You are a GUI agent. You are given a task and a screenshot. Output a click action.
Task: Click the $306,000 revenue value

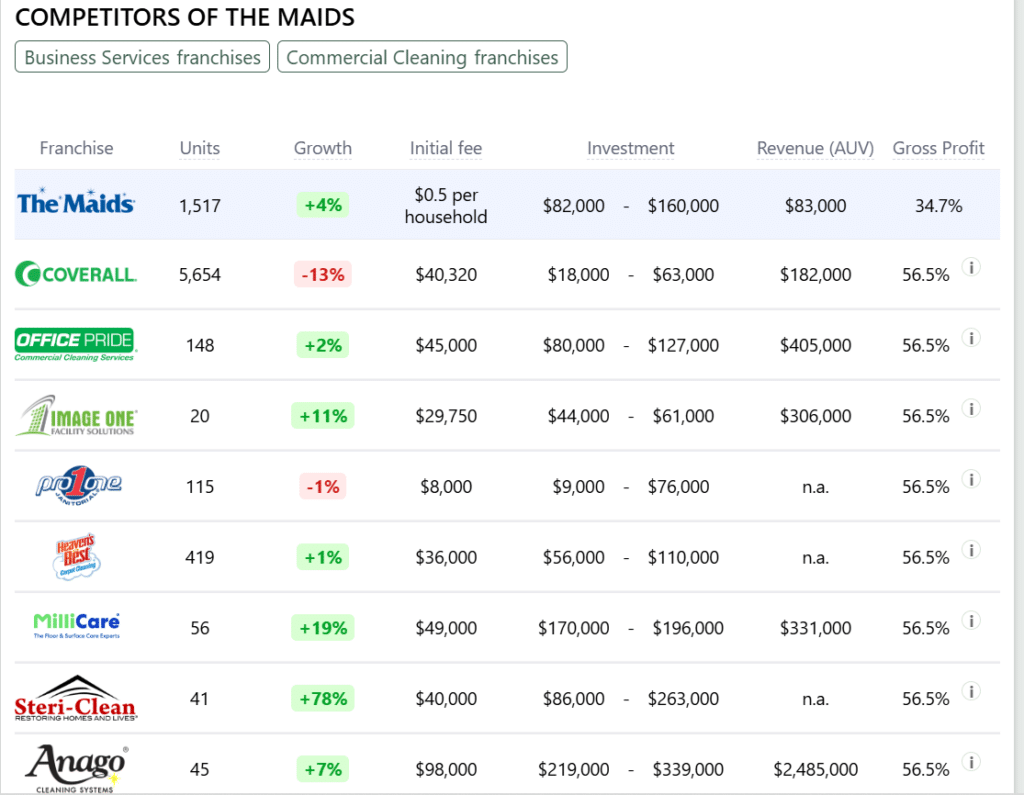(816, 415)
